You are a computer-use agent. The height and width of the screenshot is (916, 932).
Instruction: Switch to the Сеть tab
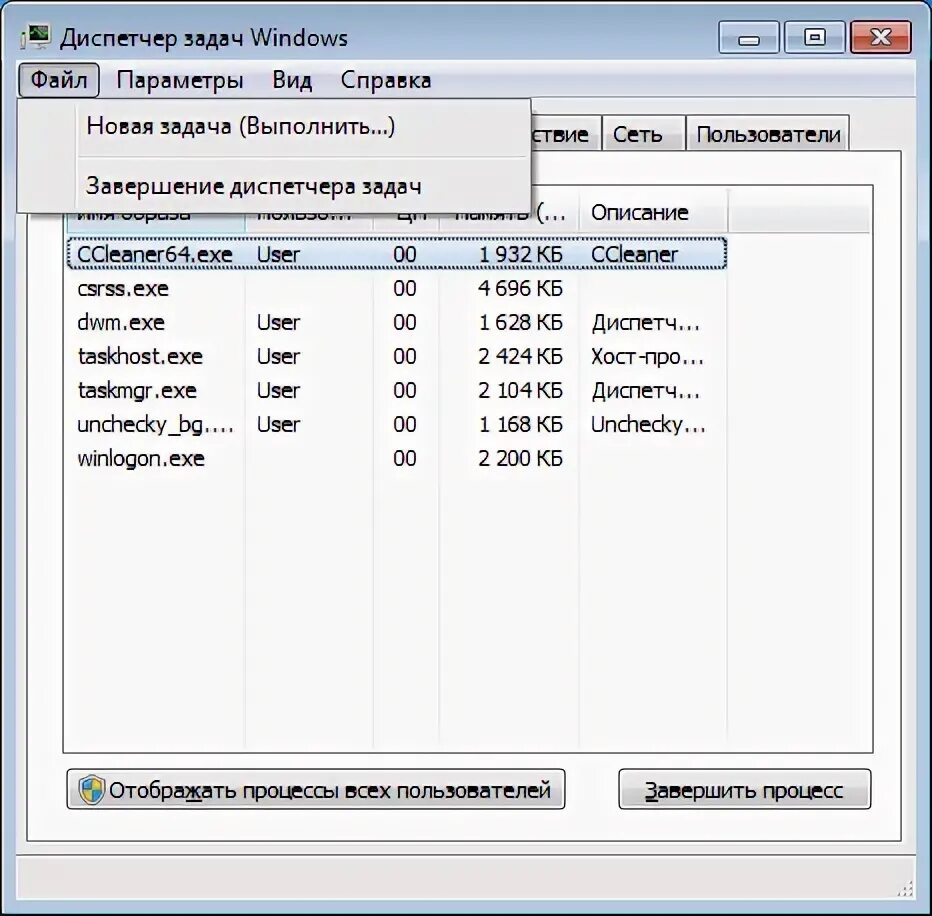tap(642, 133)
